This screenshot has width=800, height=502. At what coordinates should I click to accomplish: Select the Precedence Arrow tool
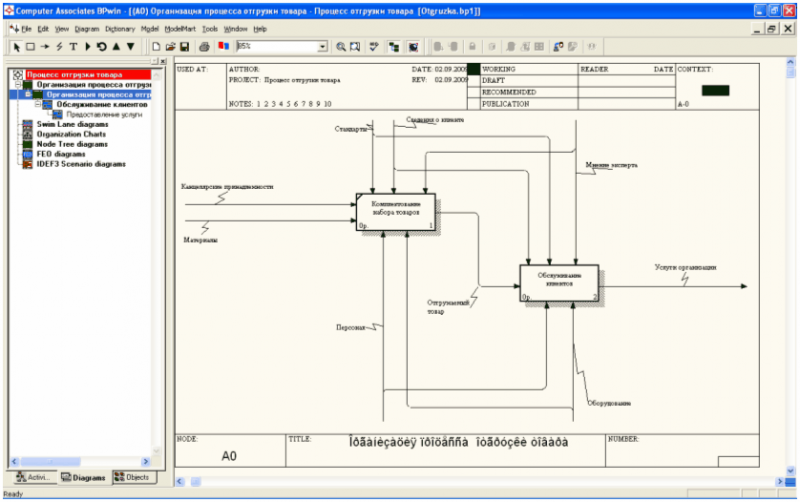coord(45,47)
